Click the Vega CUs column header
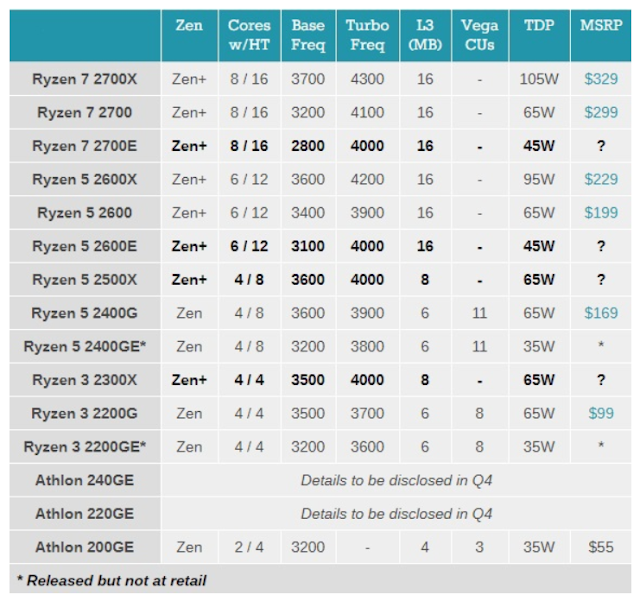The width and height of the screenshot is (640, 601). point(480,35)
